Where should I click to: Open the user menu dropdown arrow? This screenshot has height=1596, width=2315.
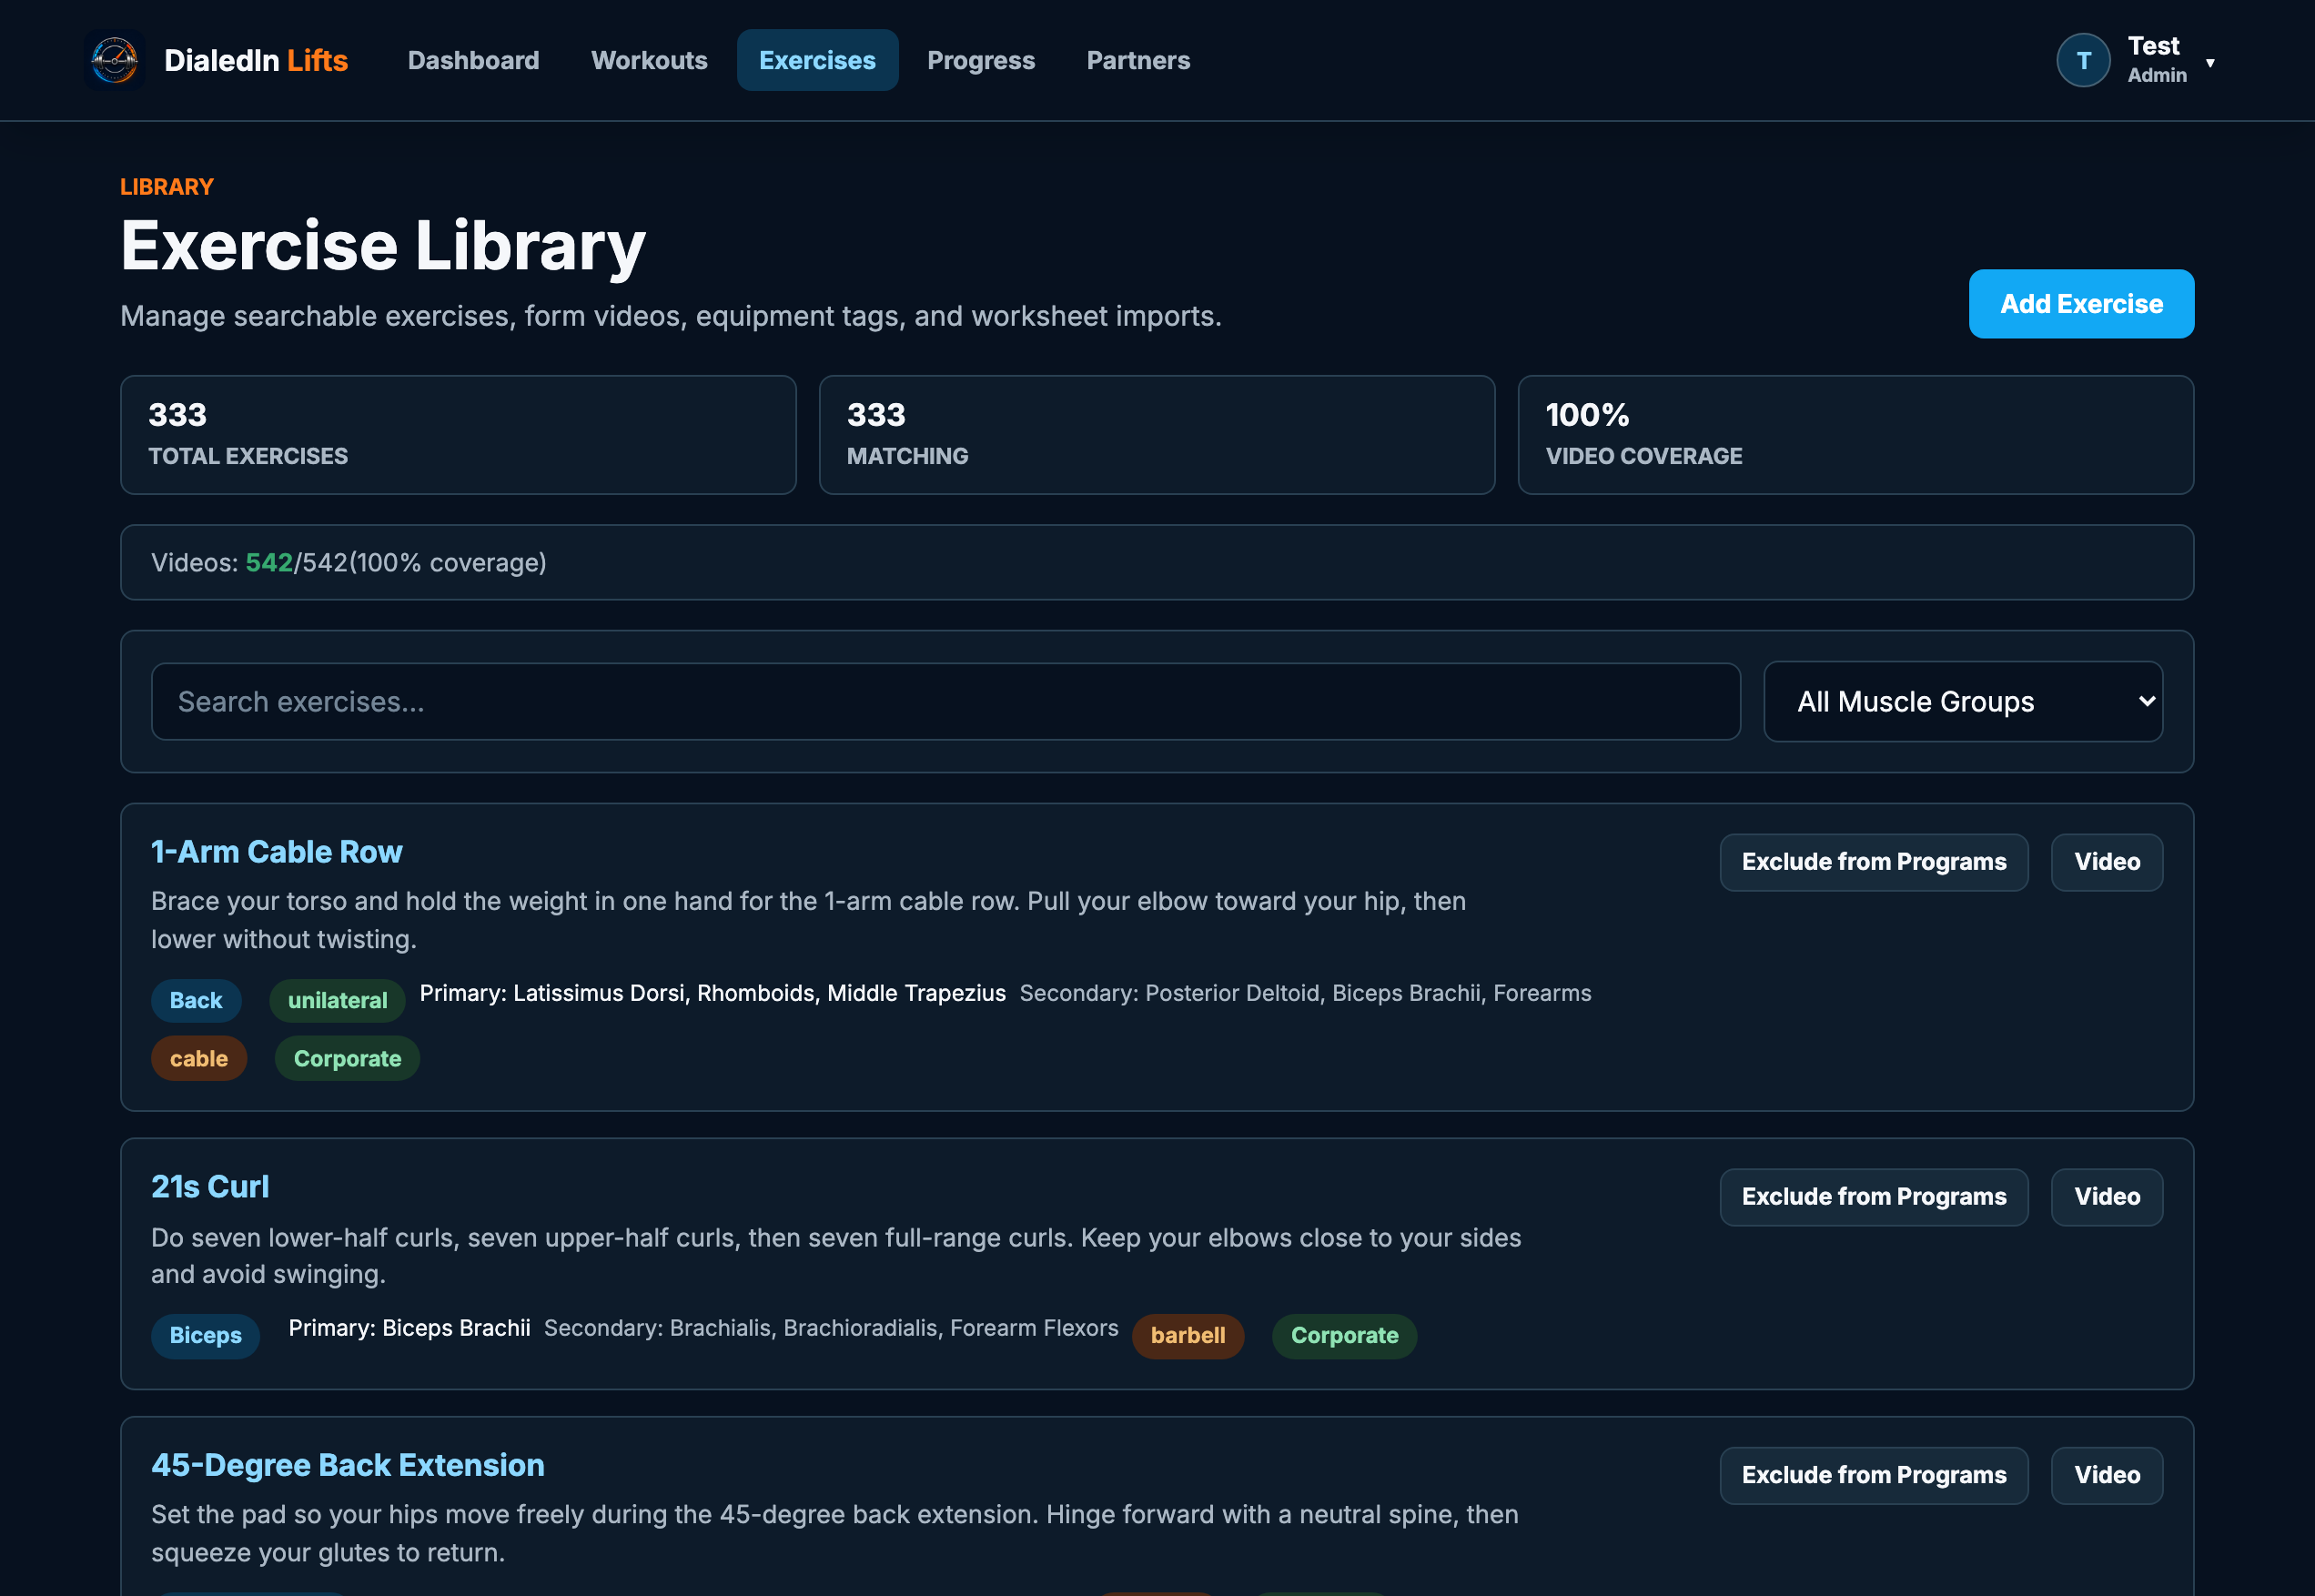(2210, 62)
